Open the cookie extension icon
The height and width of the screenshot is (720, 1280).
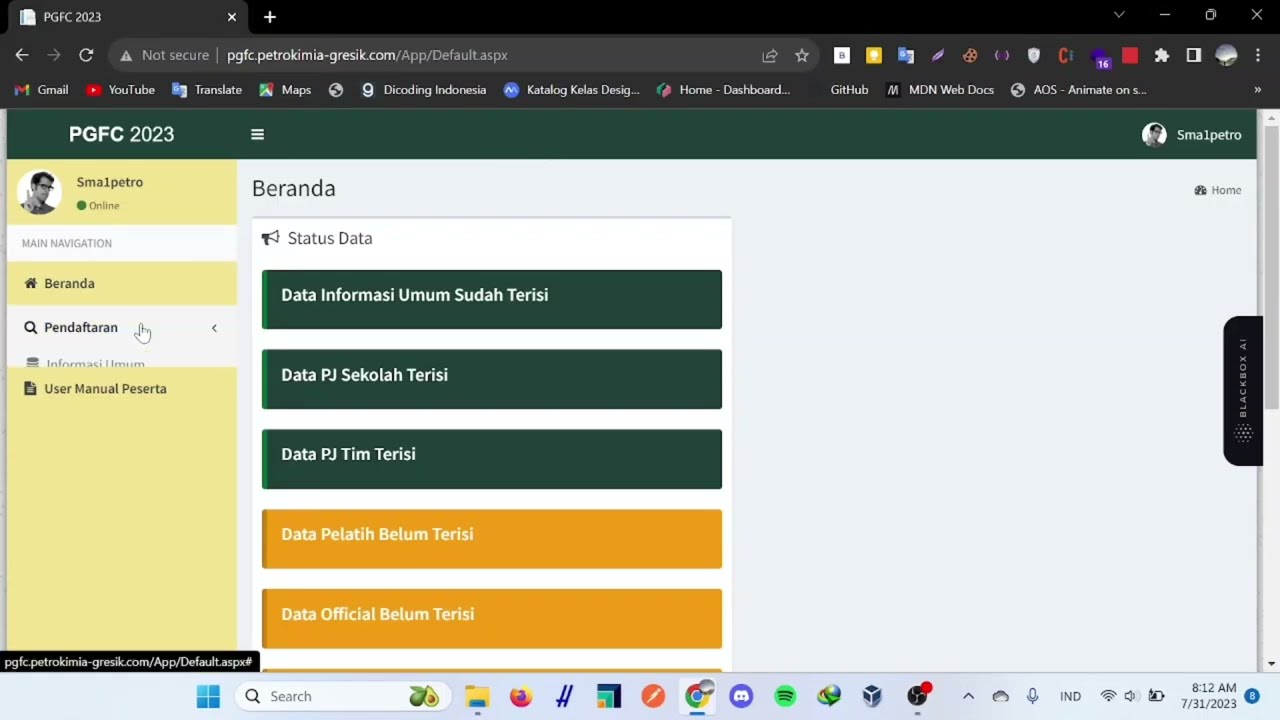click(x=970, y=55)
